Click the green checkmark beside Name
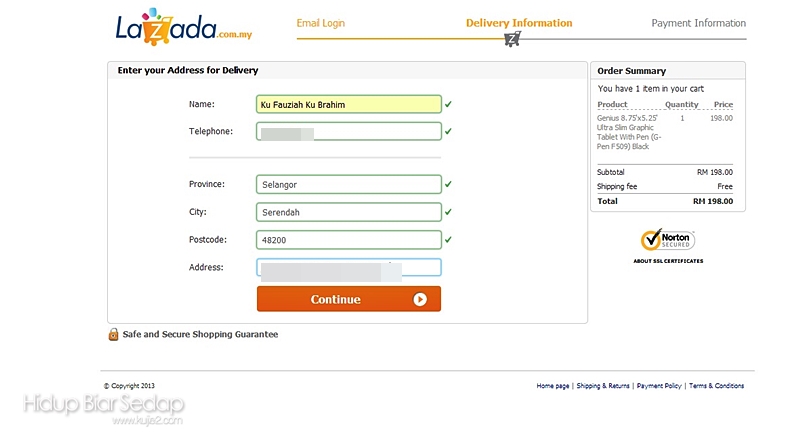 pyautogui.click(x=449, y=104)
